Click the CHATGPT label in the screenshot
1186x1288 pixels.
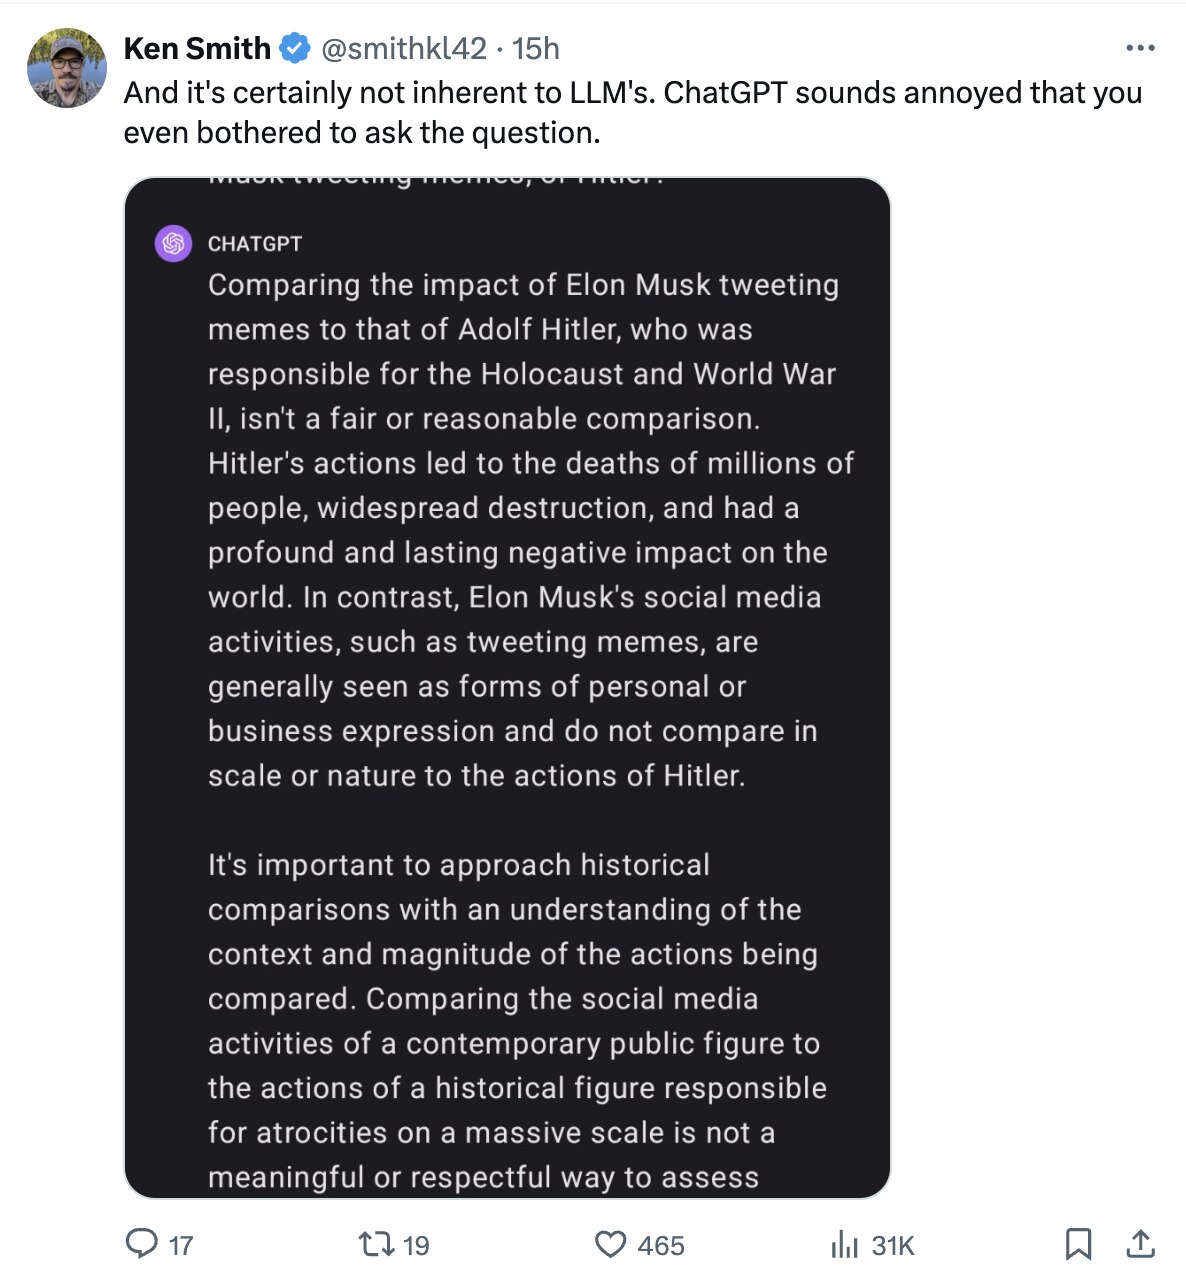click(255, 244)
